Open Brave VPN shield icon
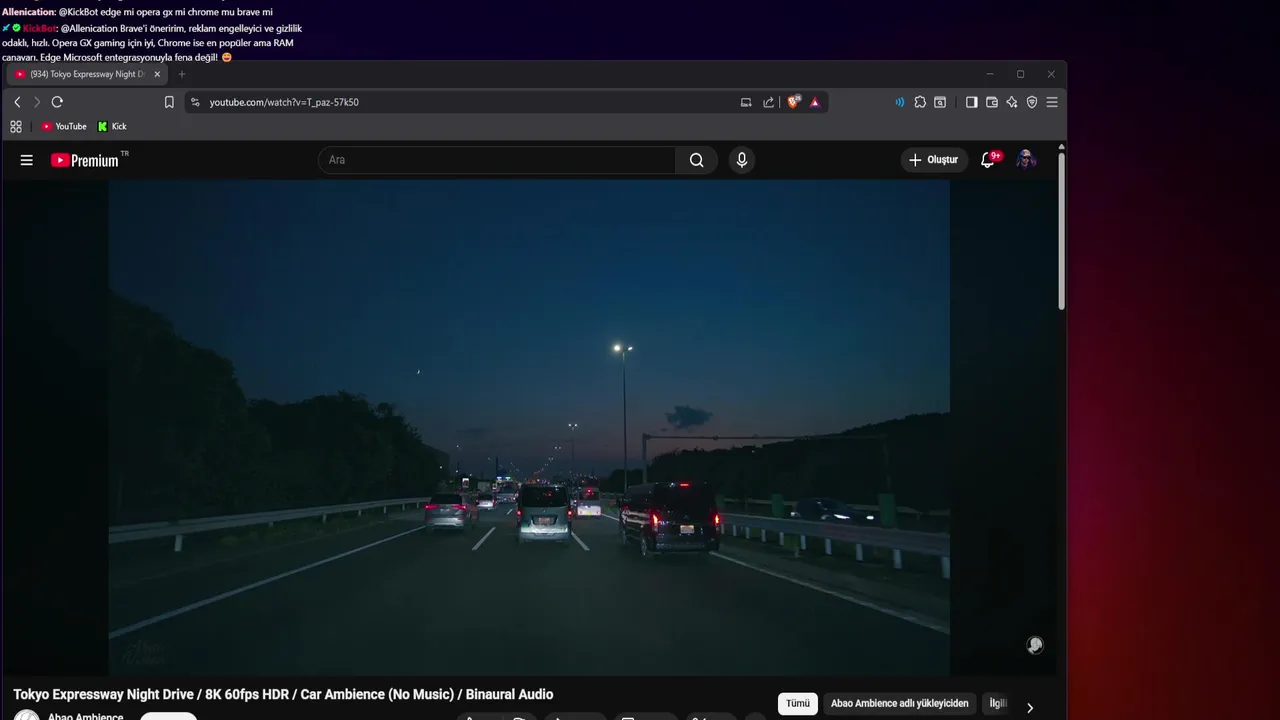Image resolution: width=1280 pixels, height=720 pixels. pyautogui.click(x=1032, y=102)
